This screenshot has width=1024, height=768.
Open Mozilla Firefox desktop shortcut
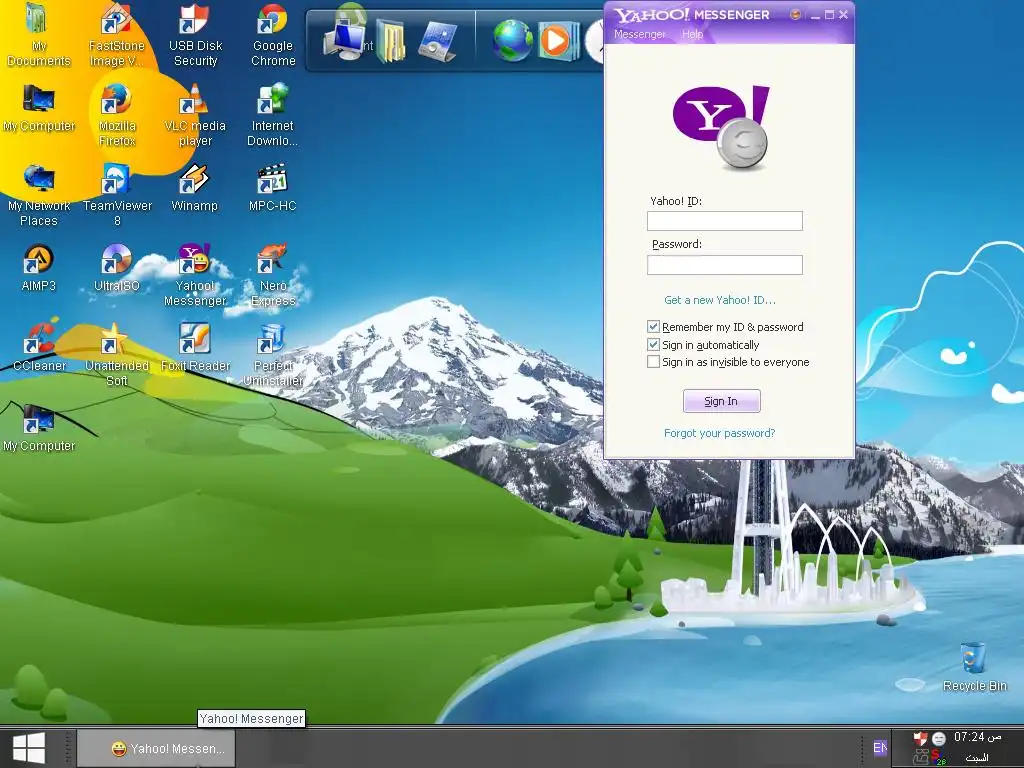pos(116,115)
